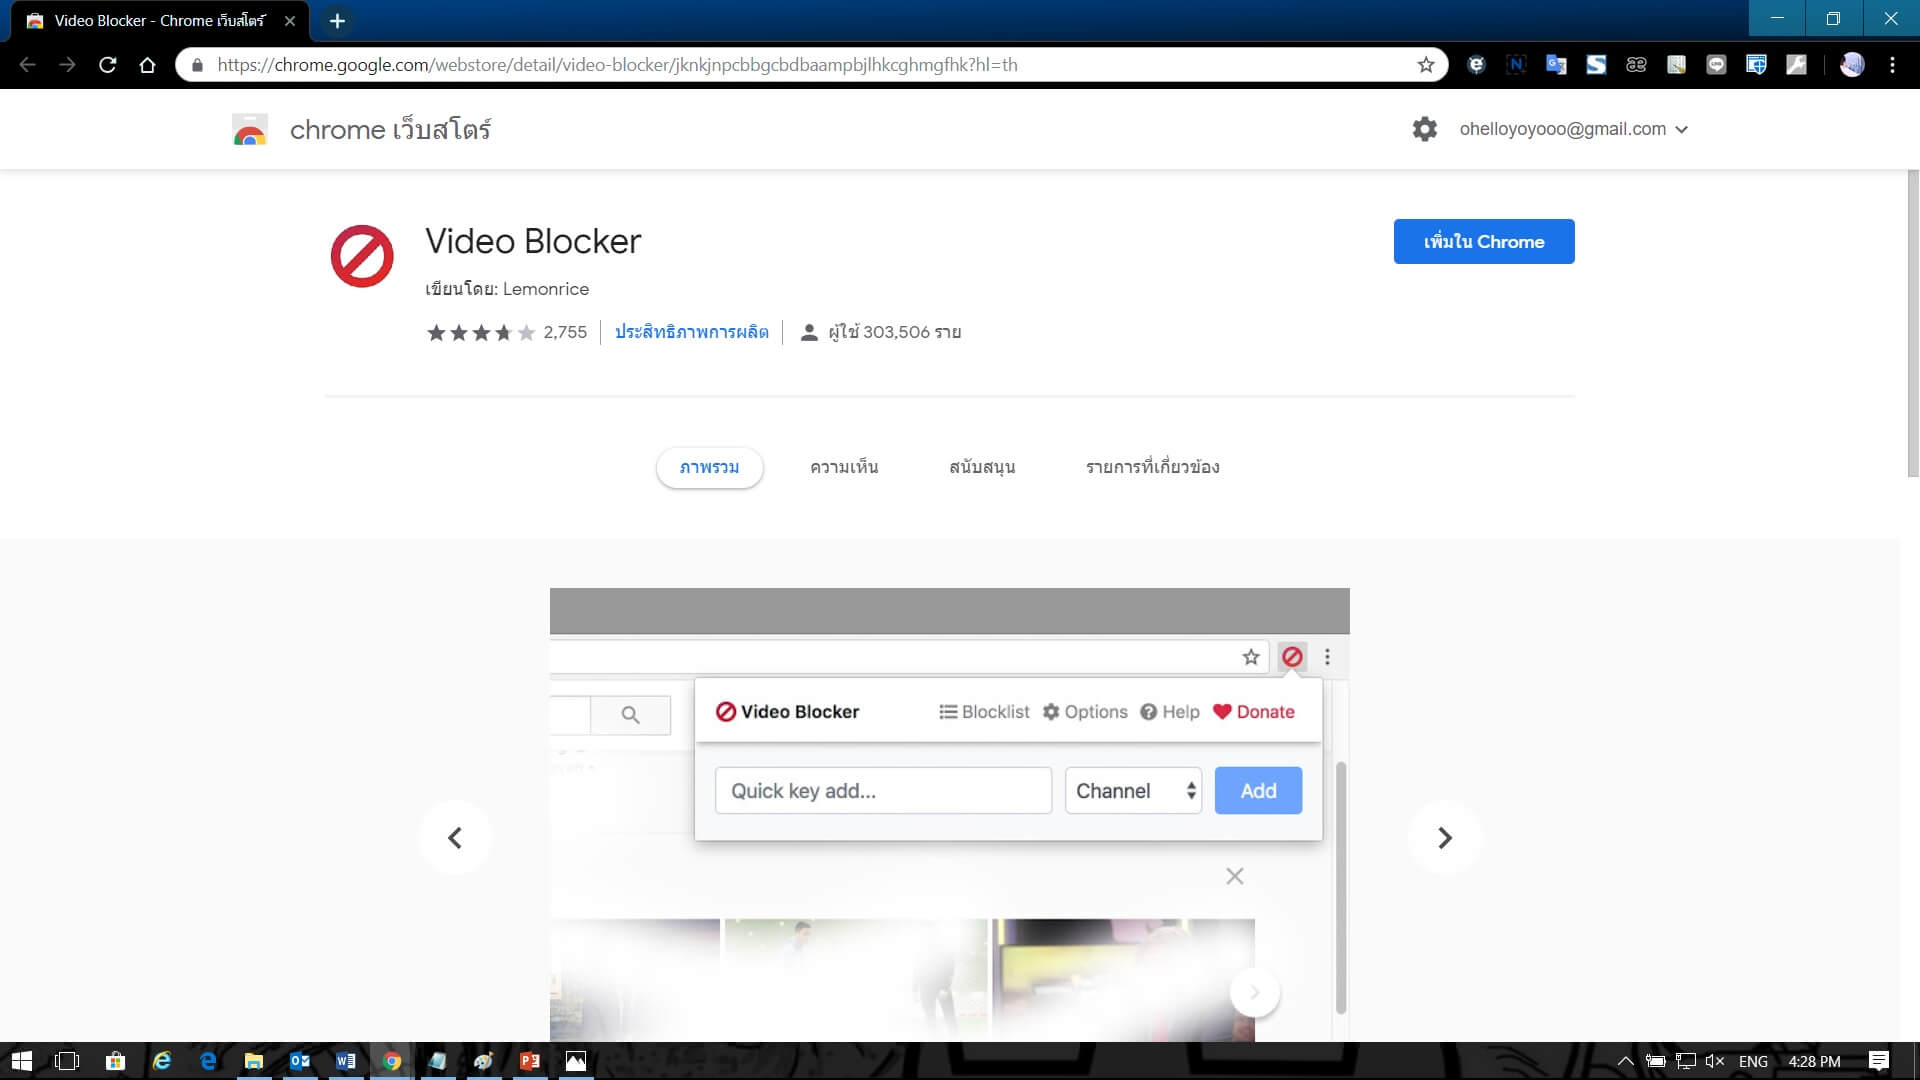
Task: Click the เพิ่มใน Chrome button
Action: coord(1484,241)
